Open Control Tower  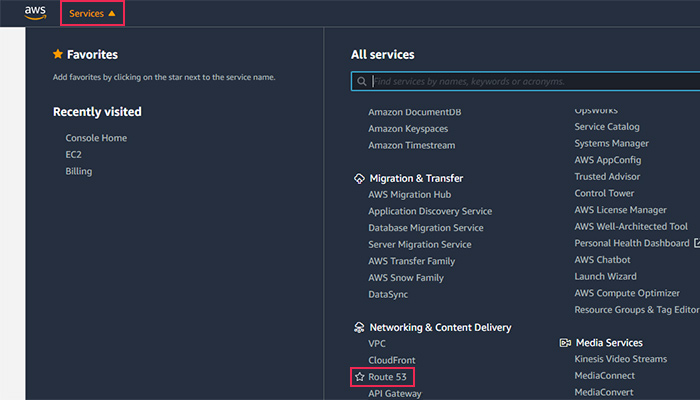coord(604,193)
